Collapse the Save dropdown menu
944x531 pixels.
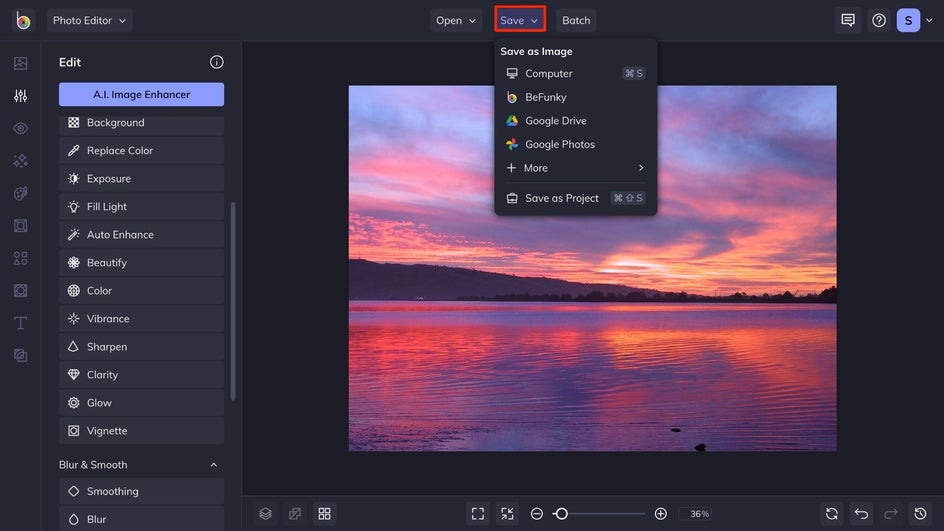click(520, 20)
